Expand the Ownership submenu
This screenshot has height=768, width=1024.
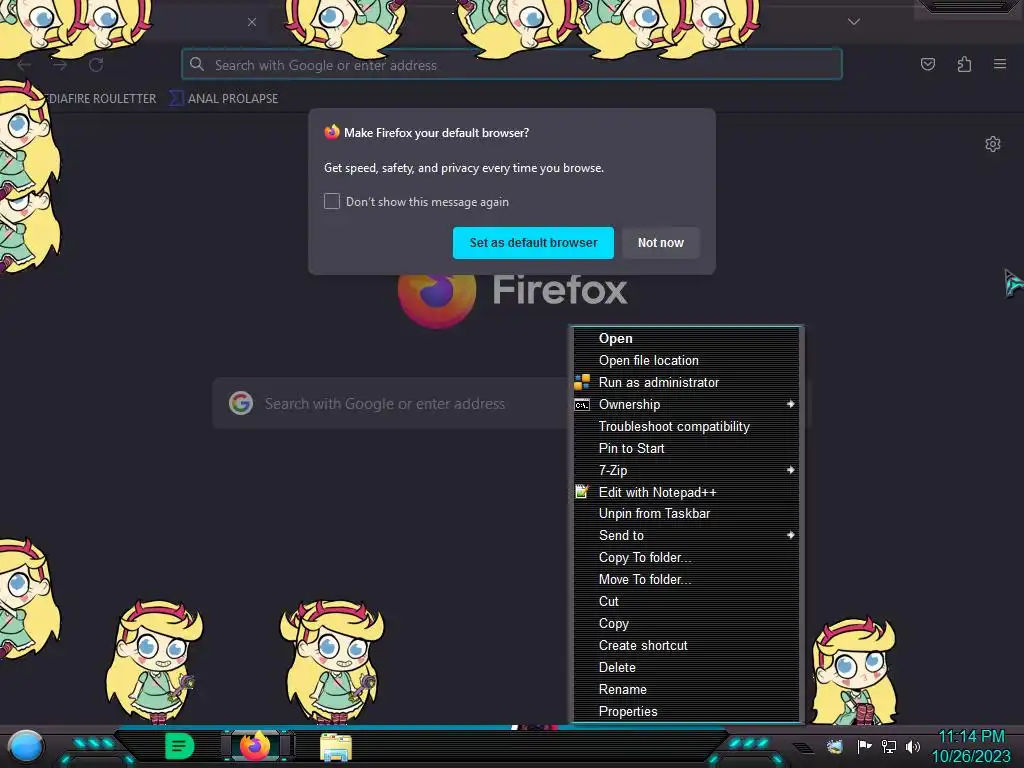pyautogui.click(x=686, y=404)
